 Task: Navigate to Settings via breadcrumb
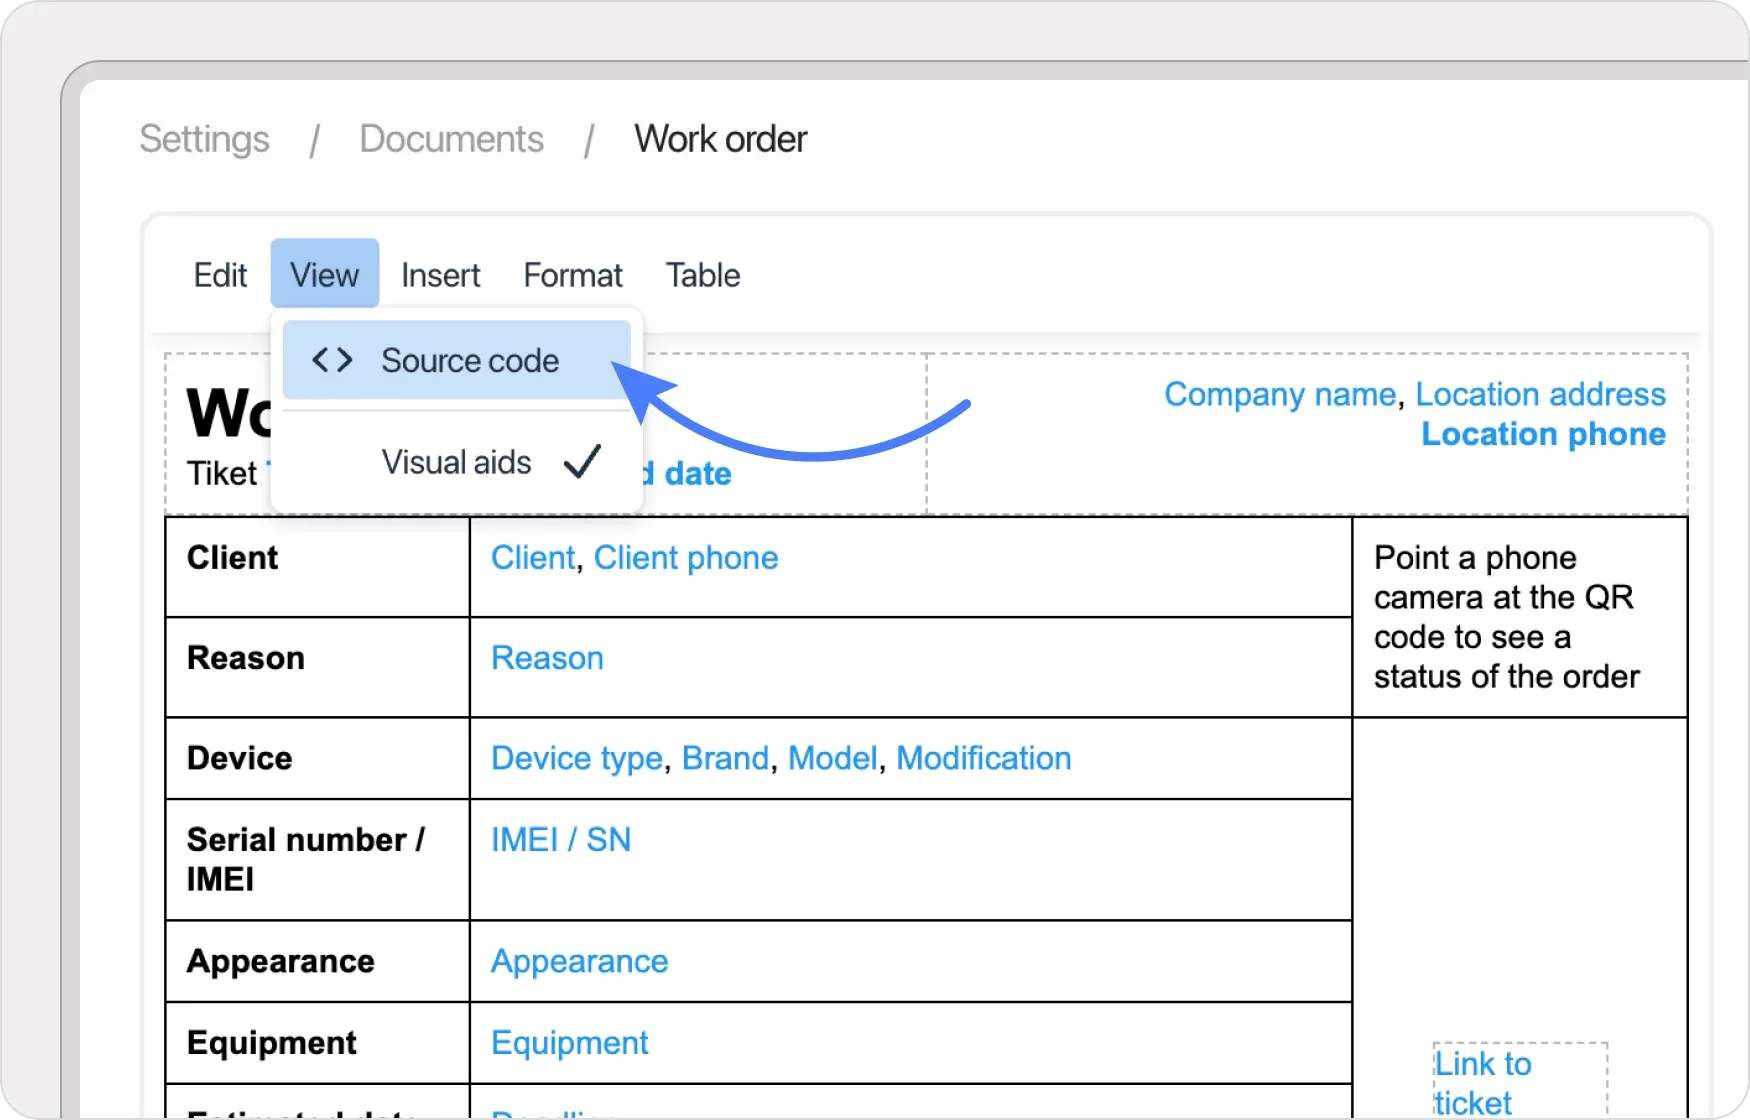[204, 139]
